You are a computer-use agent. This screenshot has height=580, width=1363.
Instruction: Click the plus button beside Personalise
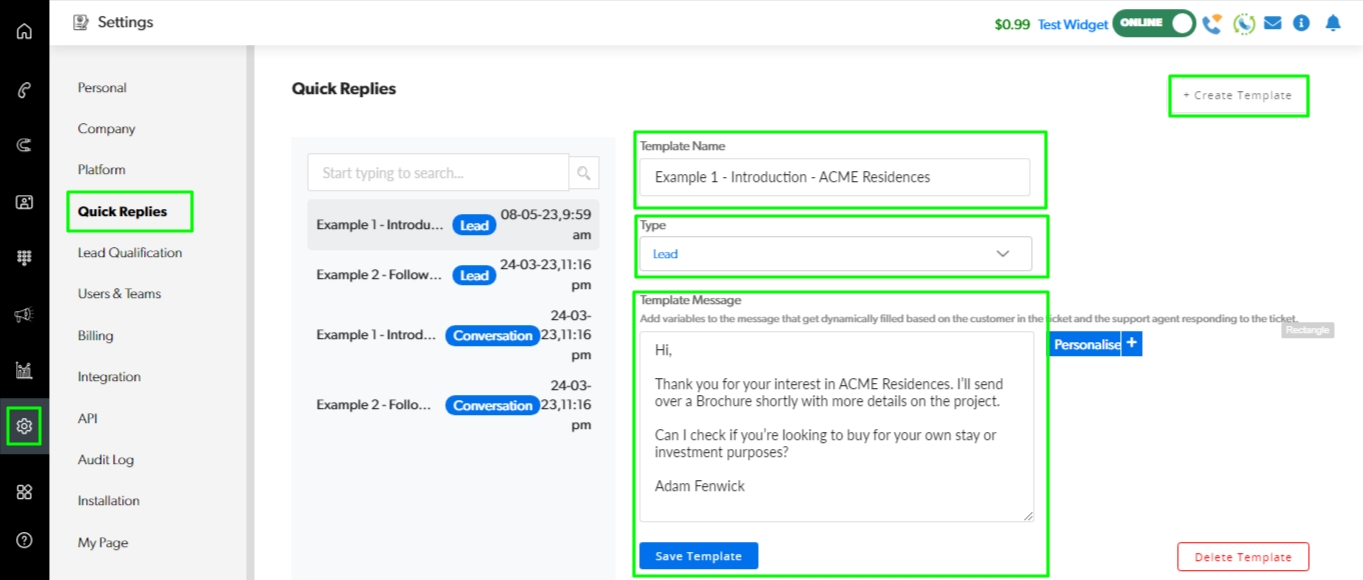pos(1131,344)
